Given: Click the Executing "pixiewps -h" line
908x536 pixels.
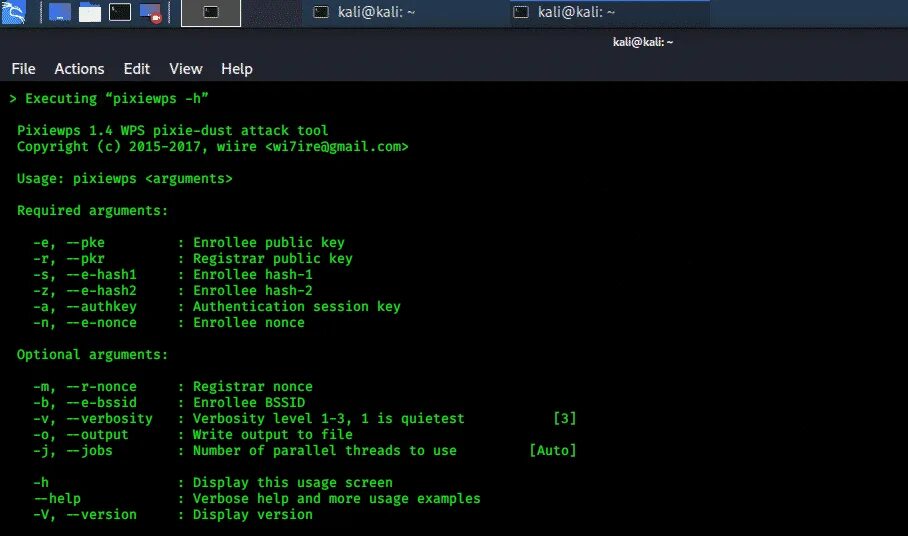Looking at the screenshot, I should pyautogui.click(x=109, y=99).
